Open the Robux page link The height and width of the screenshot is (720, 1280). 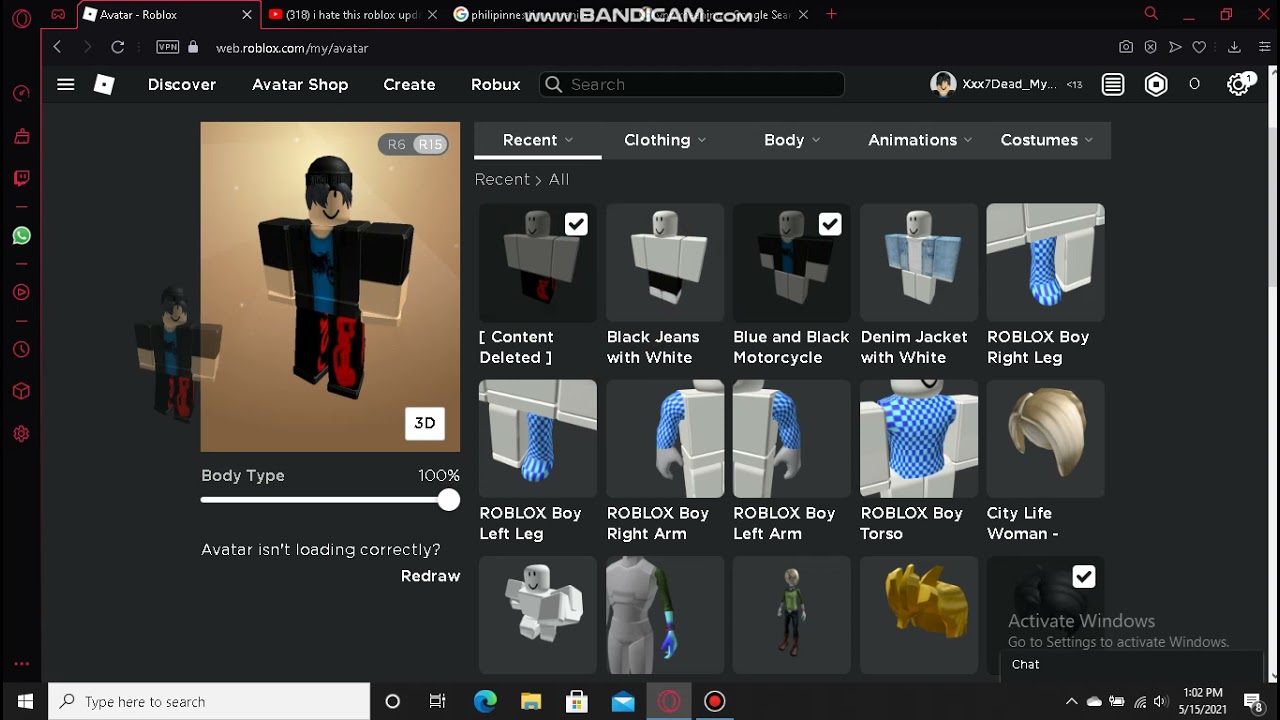[496, 85]
